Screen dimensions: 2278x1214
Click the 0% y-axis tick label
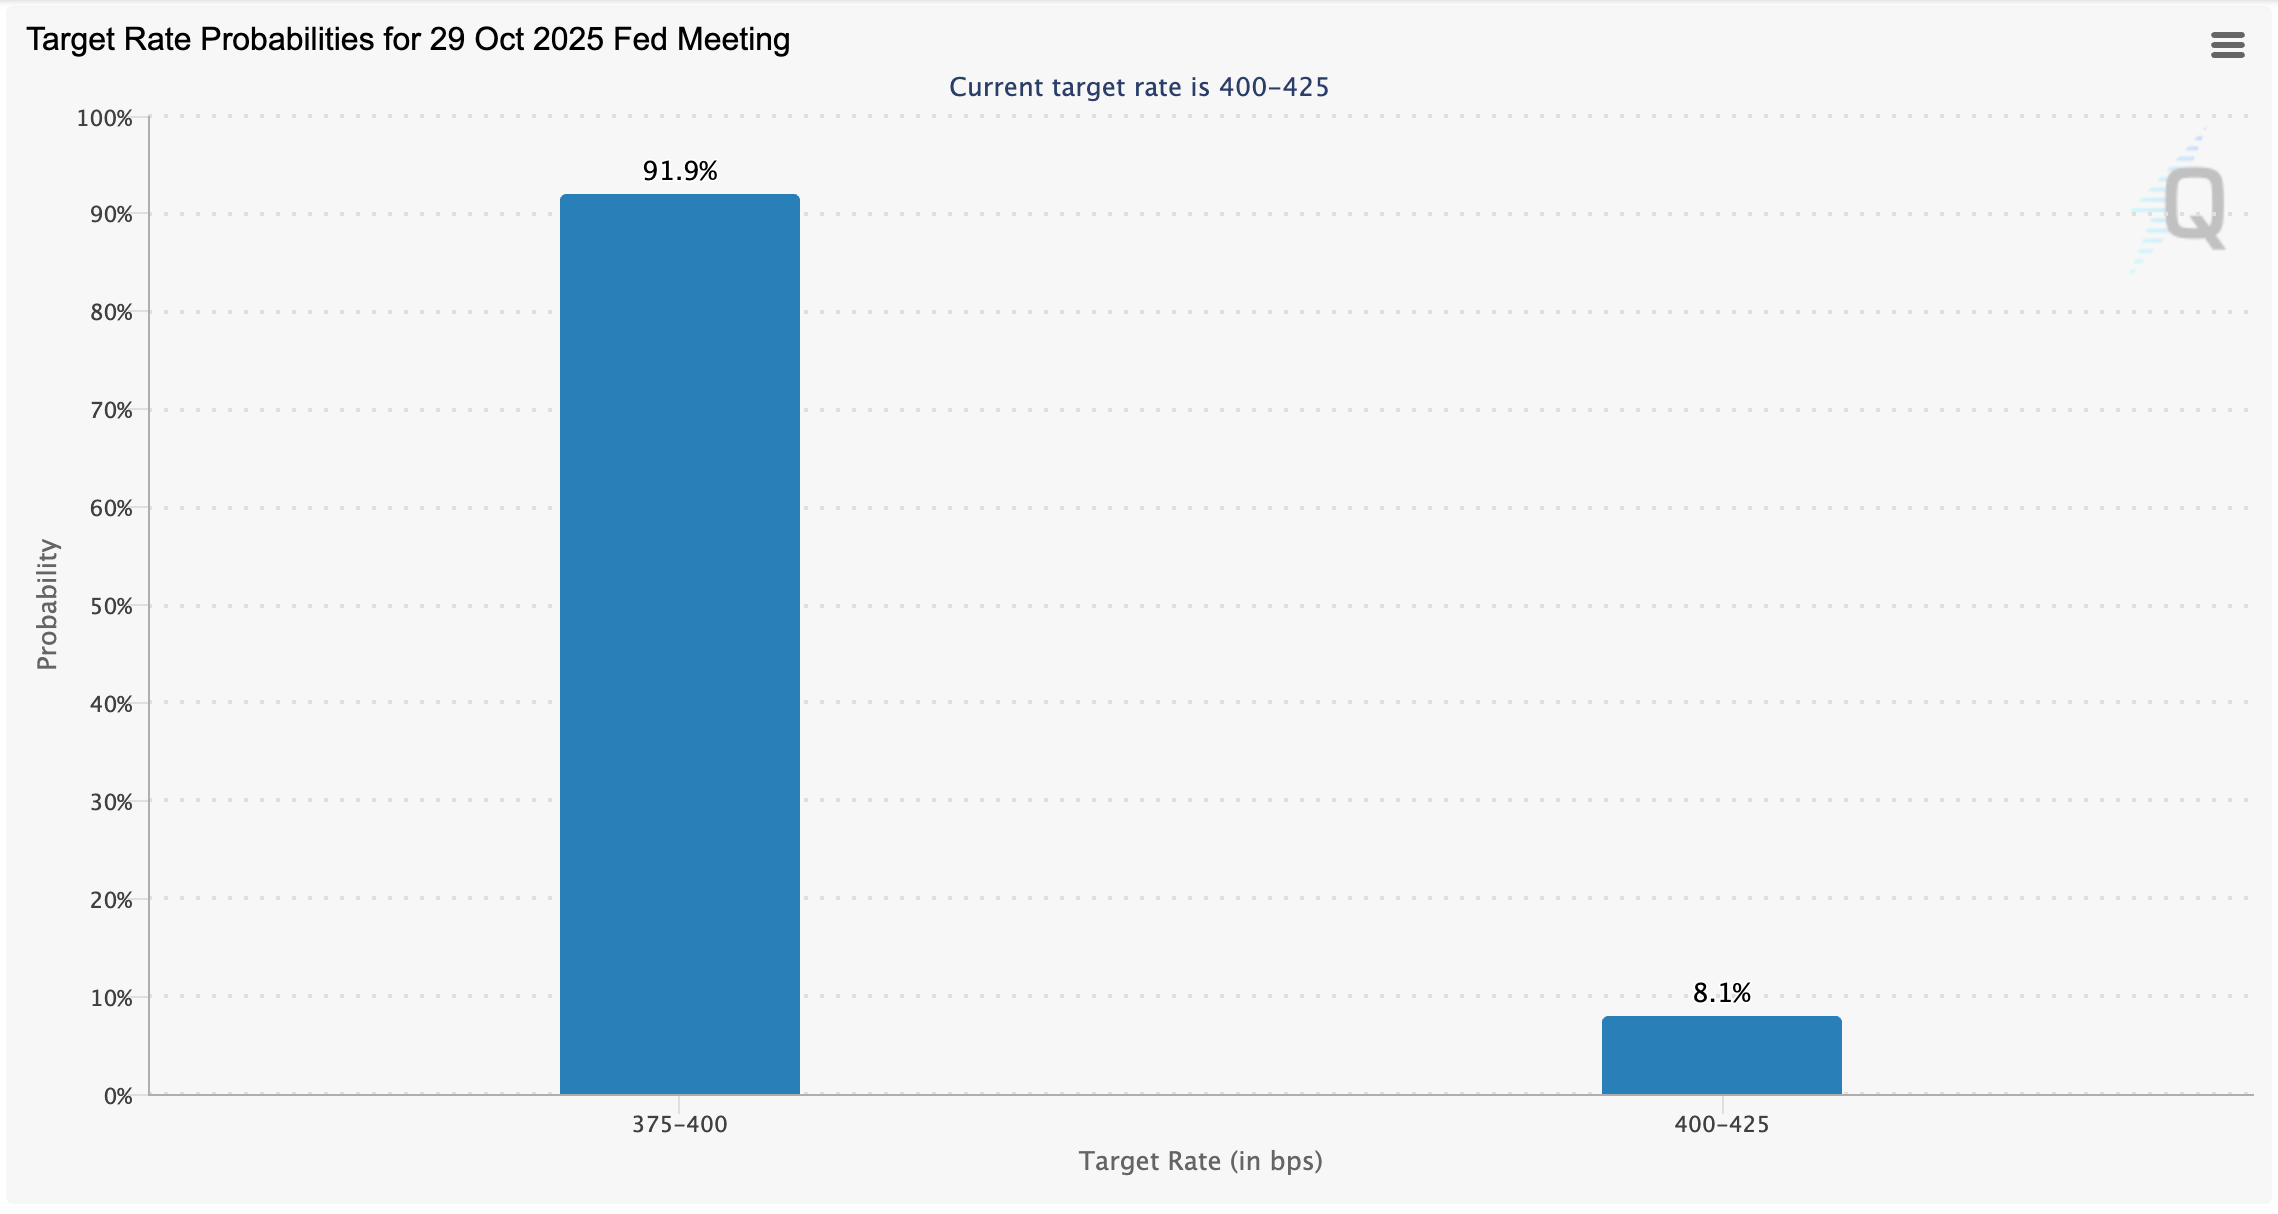pyautogui.click(x=117, y=1096)
